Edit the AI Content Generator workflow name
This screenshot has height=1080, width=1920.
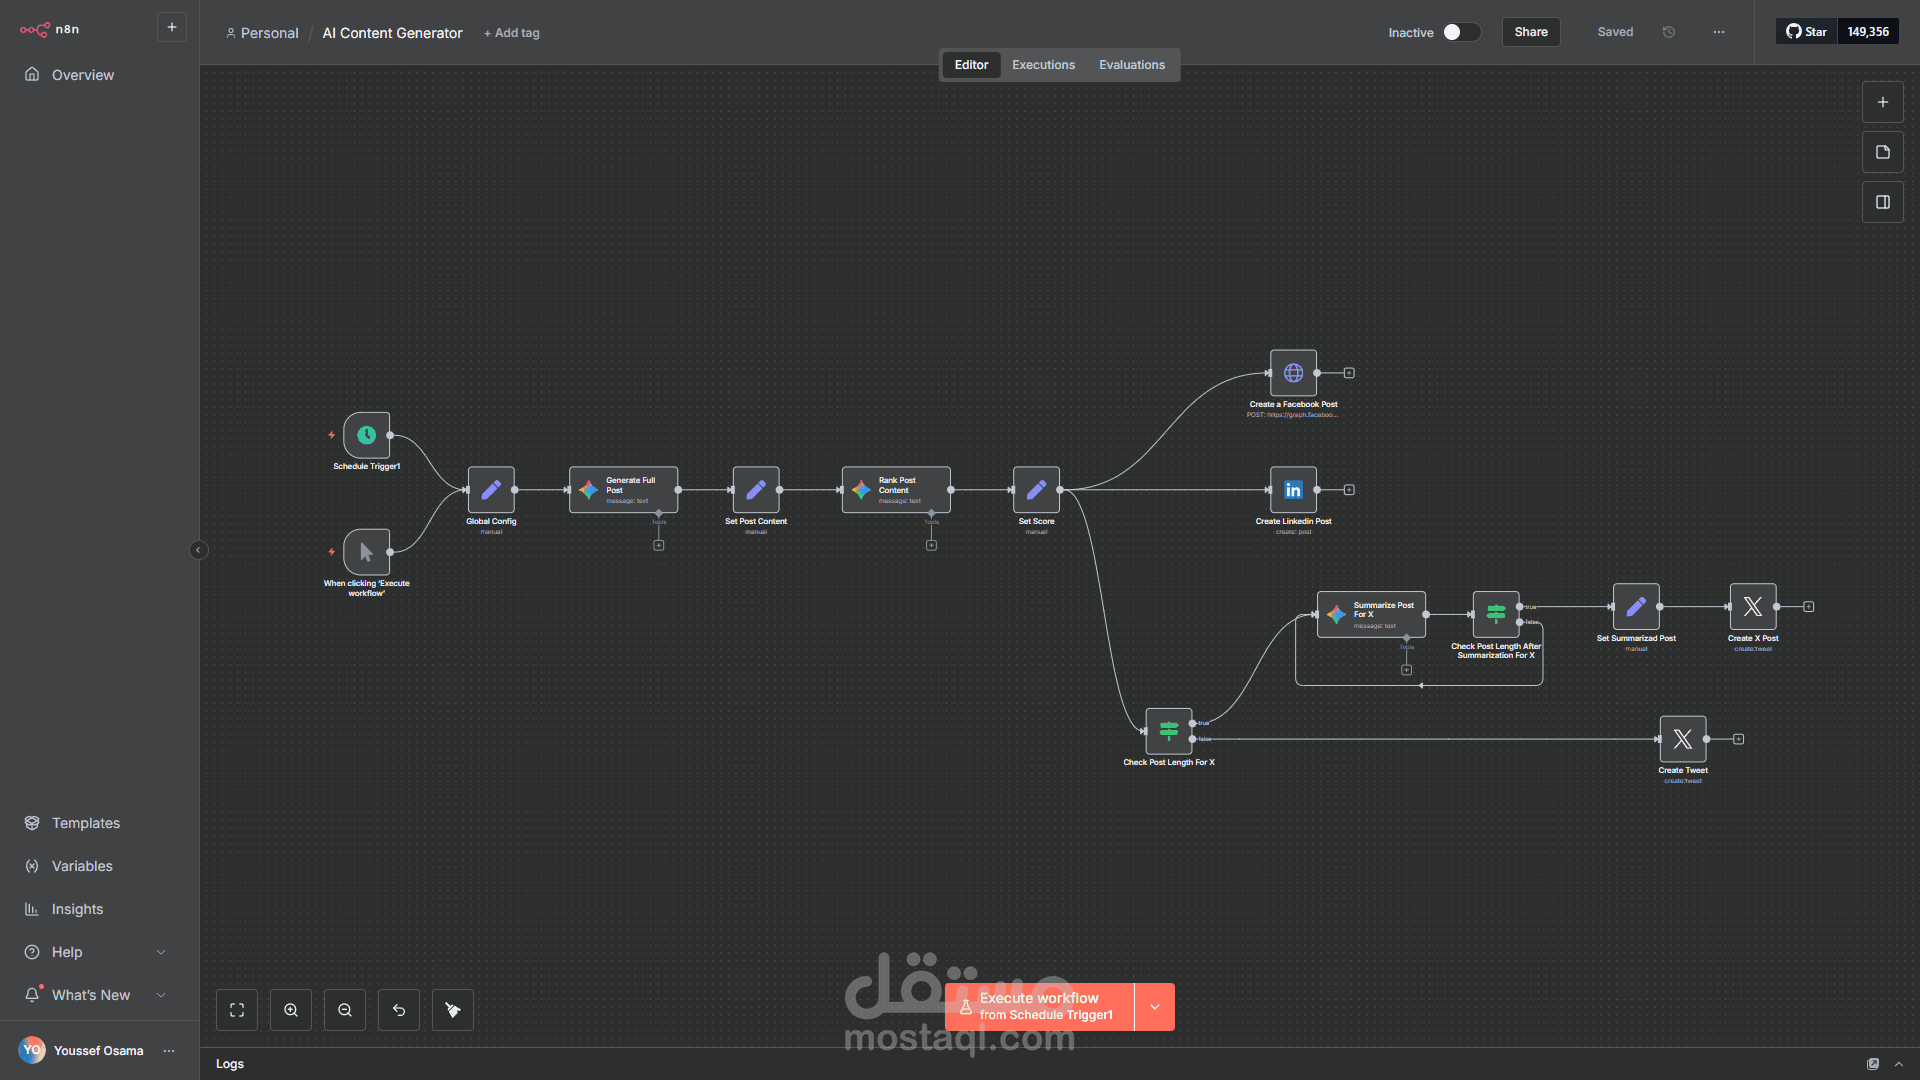click(392, 33)
